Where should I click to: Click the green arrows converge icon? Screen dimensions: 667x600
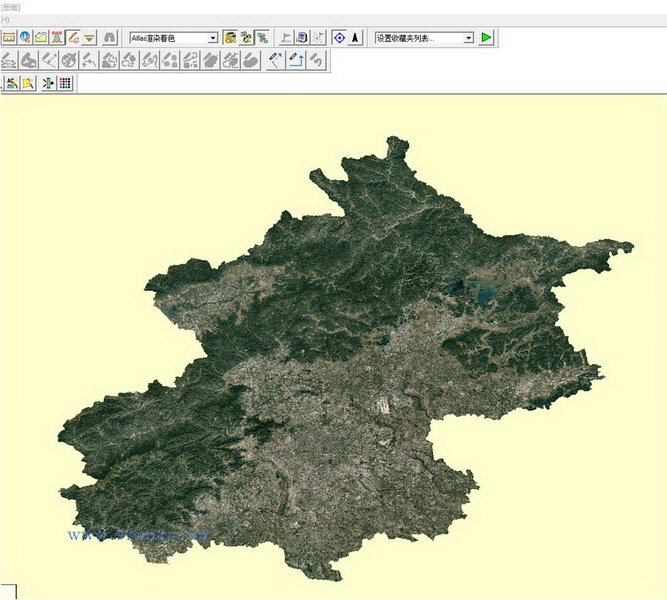point(48,83)
